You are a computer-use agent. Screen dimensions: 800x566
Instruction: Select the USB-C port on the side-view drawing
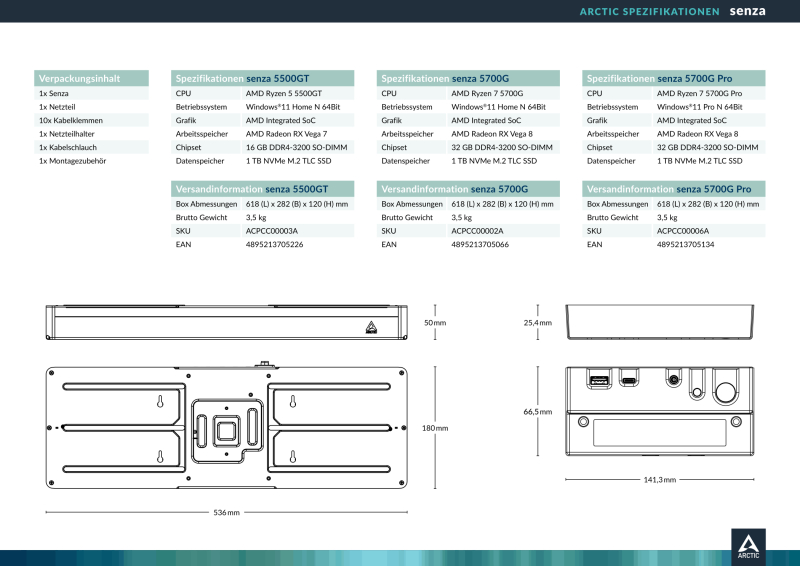coord(629,381)
